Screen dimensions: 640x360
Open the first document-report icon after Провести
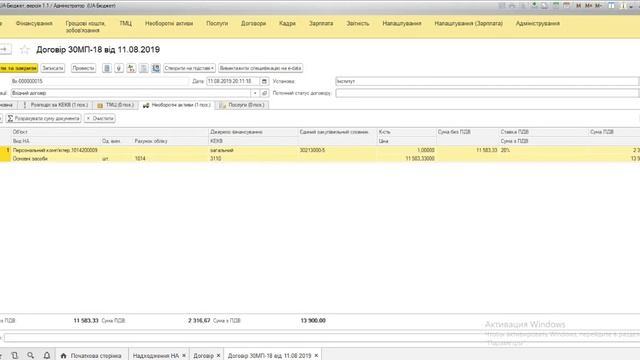coord(107,68)
